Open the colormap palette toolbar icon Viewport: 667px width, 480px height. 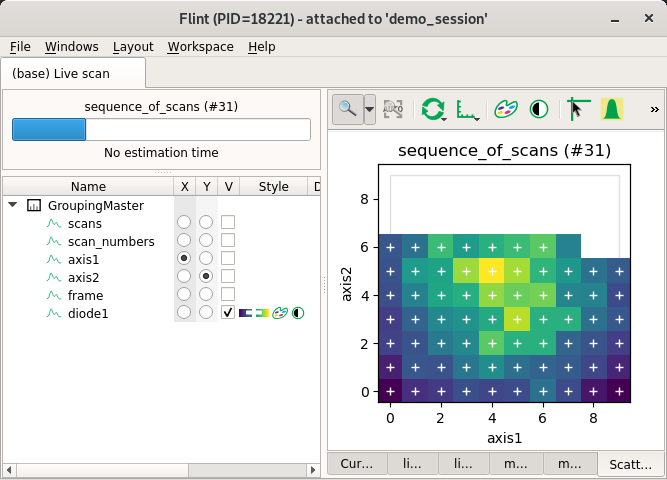(x=506, y=109)
